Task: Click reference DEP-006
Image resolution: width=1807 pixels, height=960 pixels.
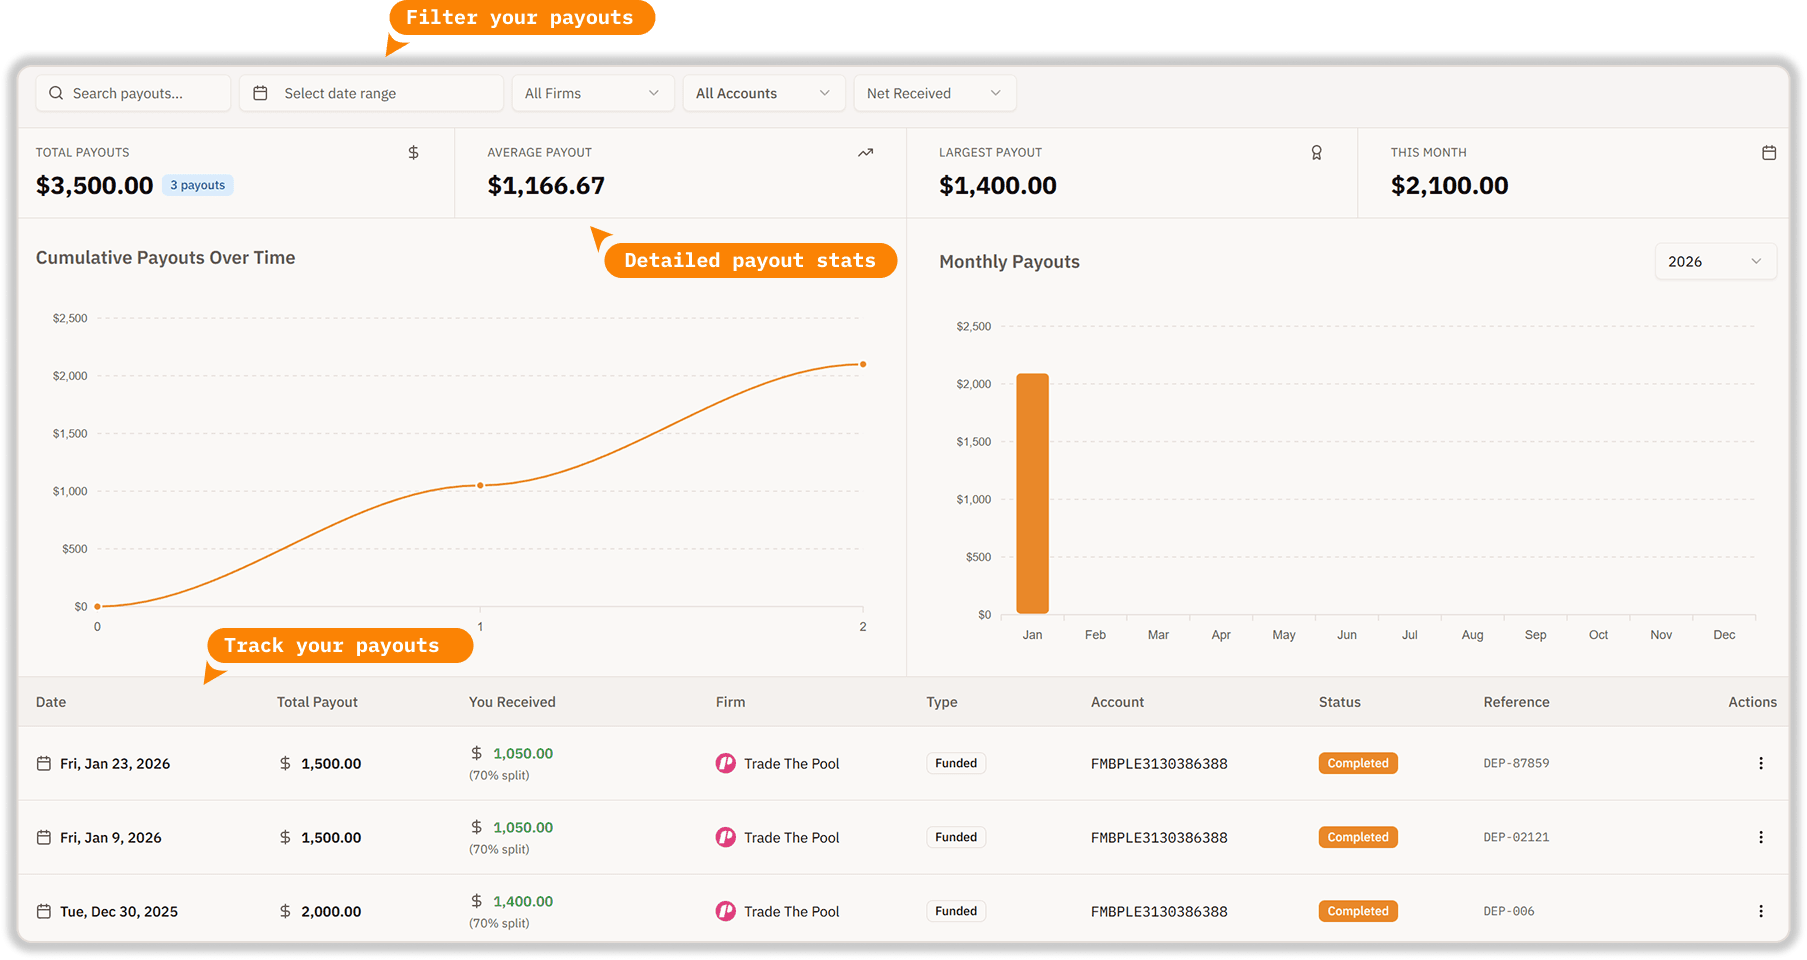Action: tap(1508, 911)
